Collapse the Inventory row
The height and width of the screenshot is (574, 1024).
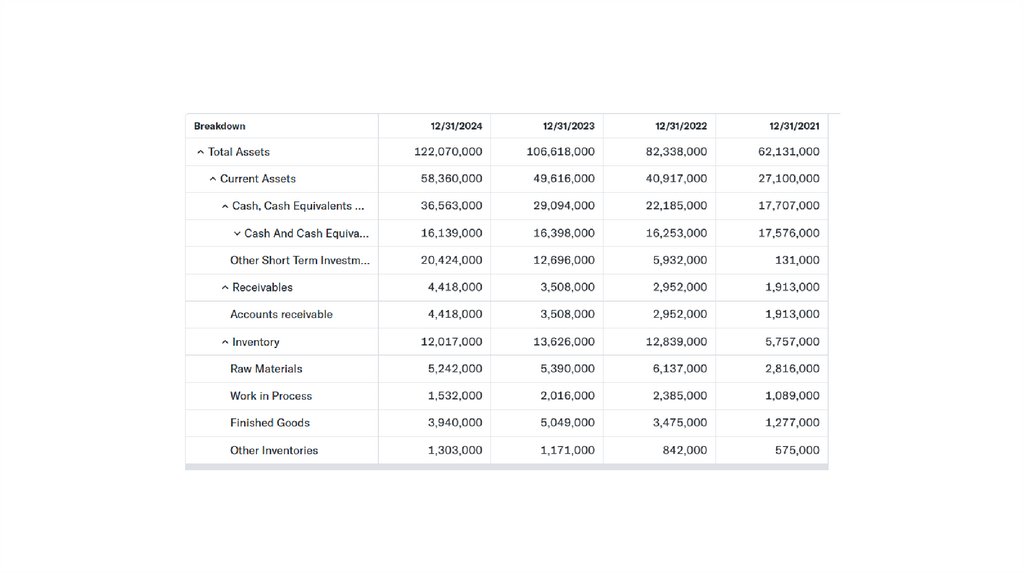225,342
